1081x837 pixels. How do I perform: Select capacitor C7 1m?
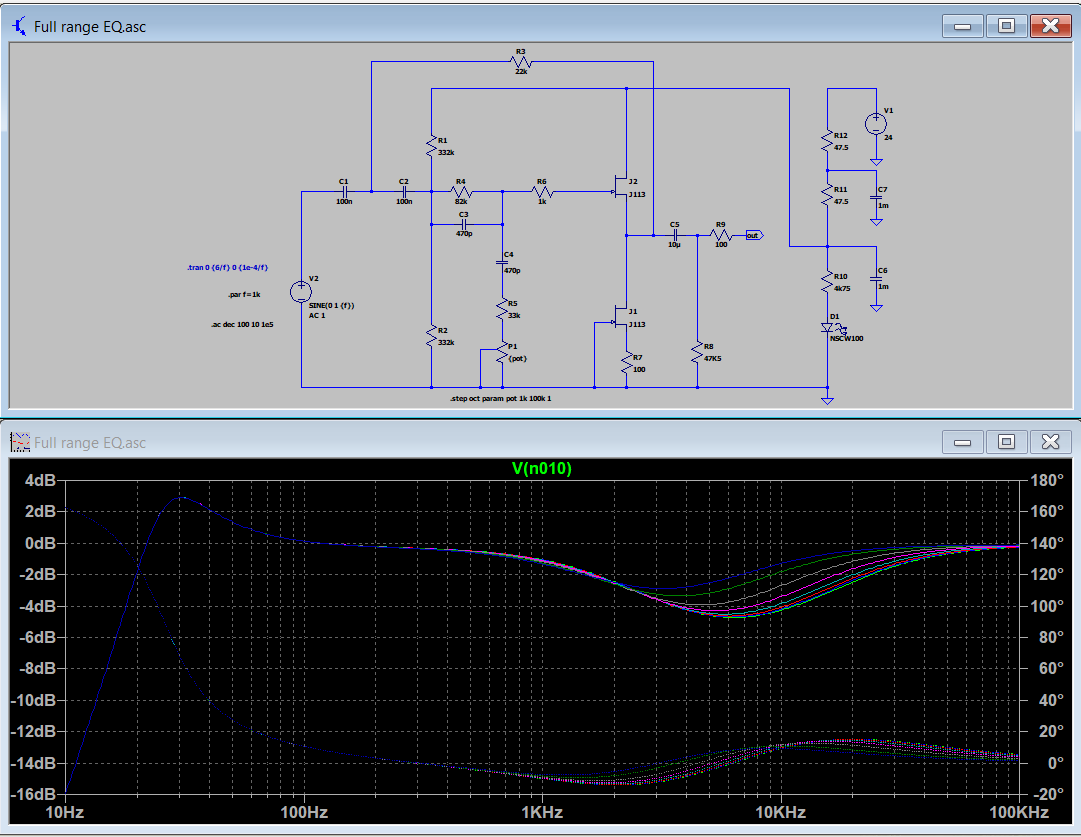(876, 197)
